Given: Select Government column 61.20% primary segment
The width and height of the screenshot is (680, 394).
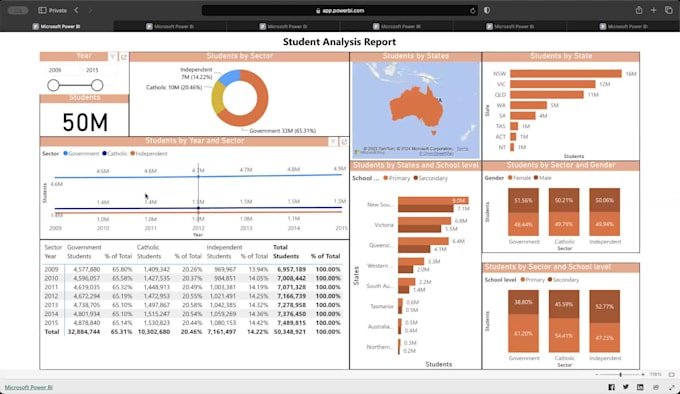Looking at the screenshot, I should (523, 333).
